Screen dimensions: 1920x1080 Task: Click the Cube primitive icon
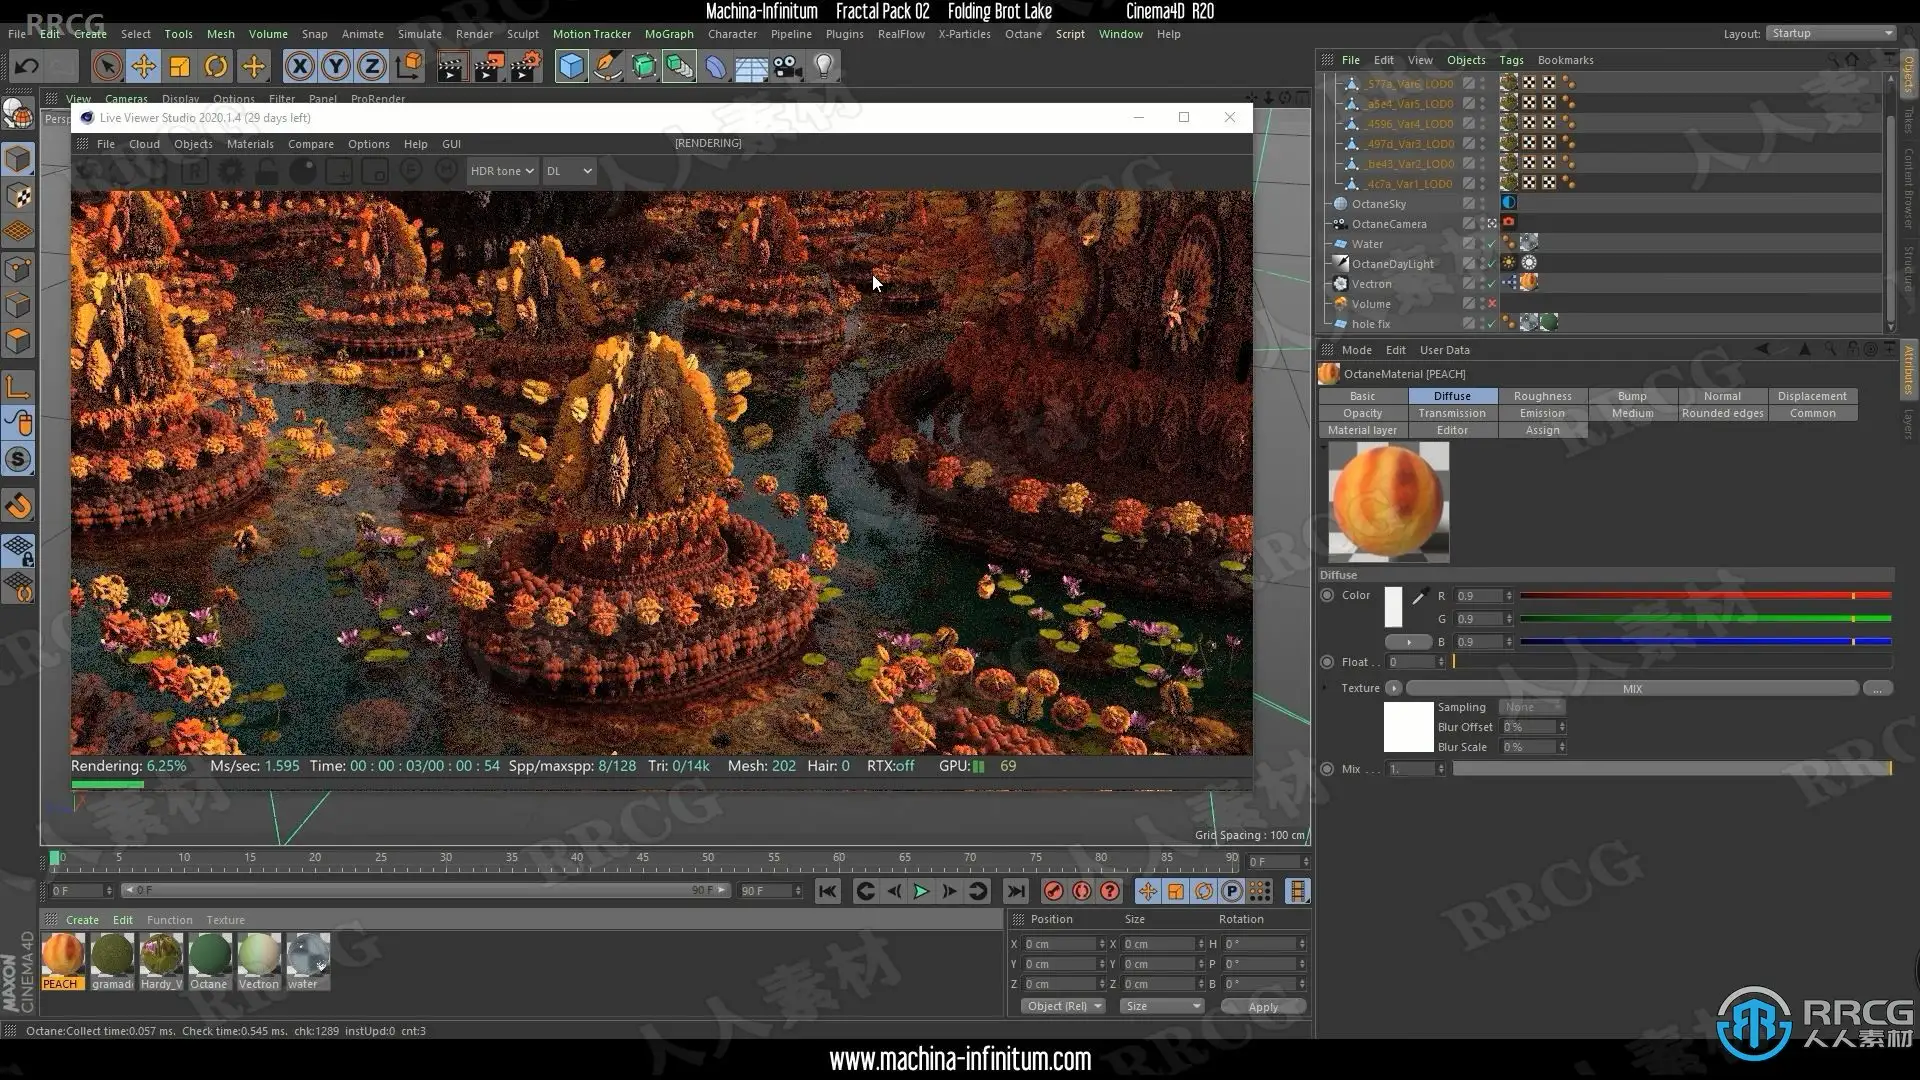571,67
